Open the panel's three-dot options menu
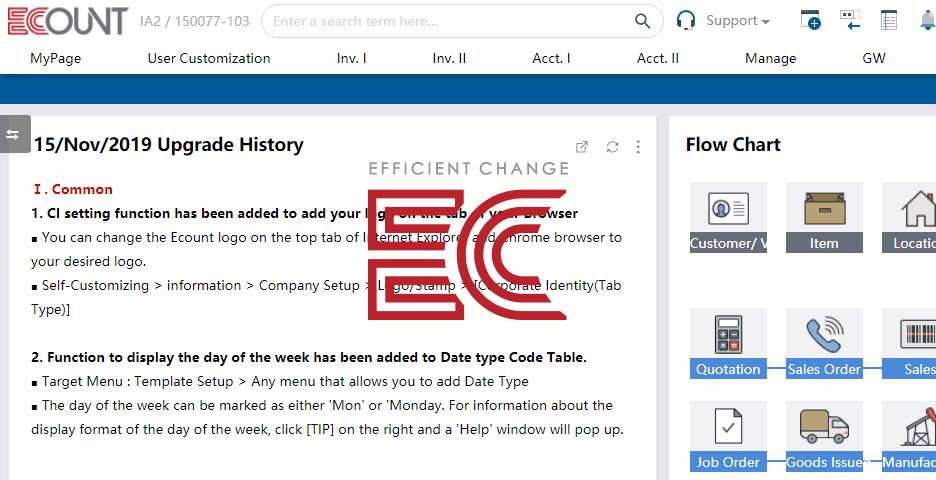The image size is (936, 480). (638, 147)
